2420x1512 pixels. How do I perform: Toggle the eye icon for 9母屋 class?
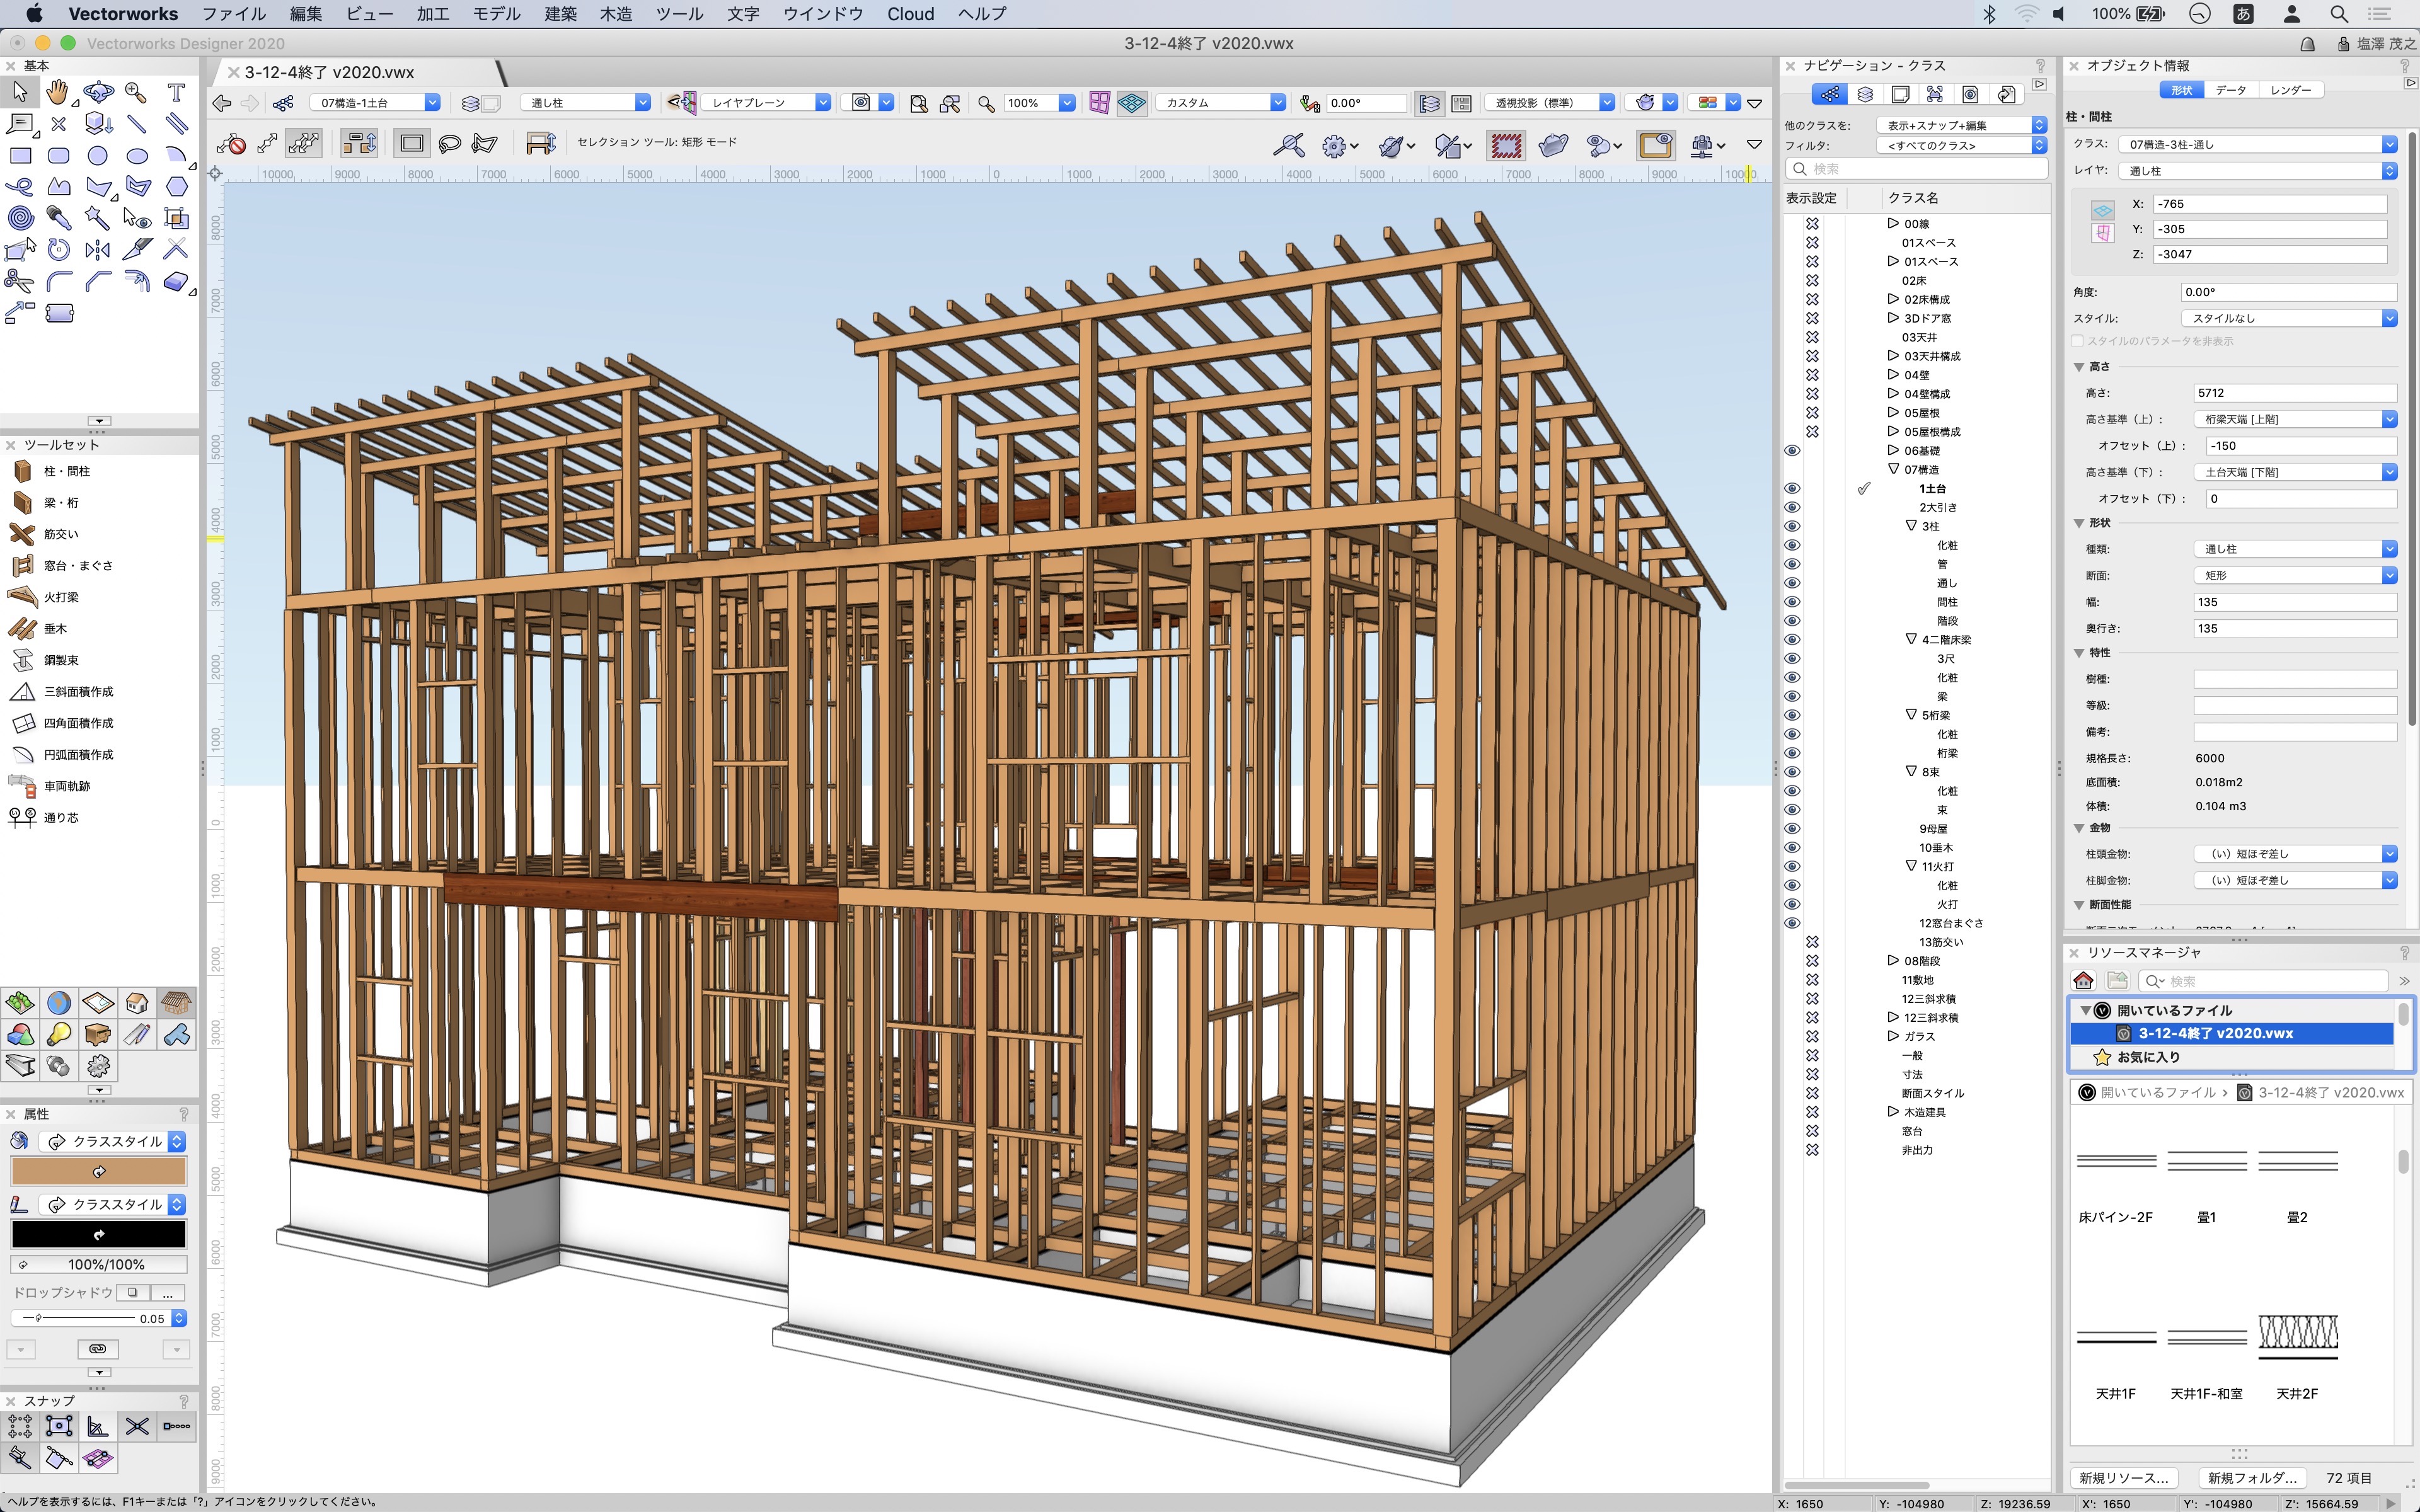tap(1793, 828)
